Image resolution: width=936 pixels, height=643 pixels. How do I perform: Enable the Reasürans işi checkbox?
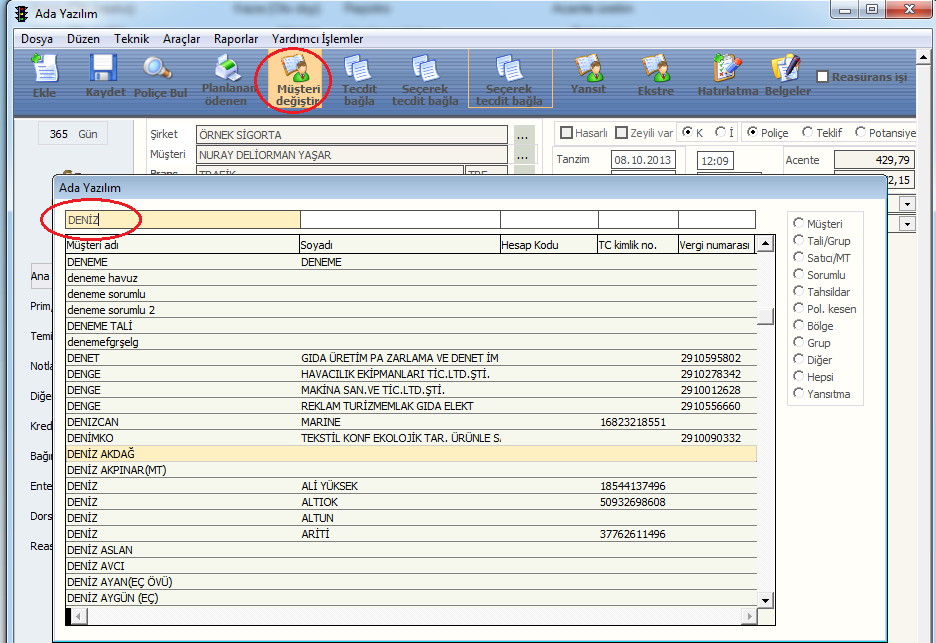(x=823, y=77)
